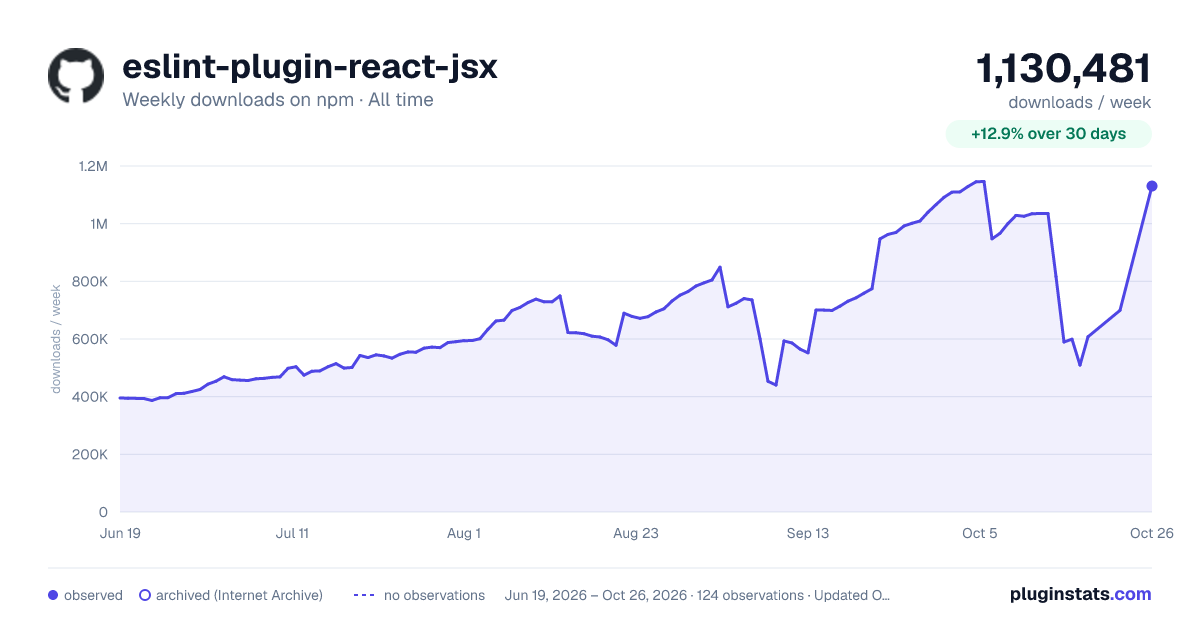Click the 1.2M y-axis label
Image resolution: width=1200 pixels, height=630 pixels.
pyautogui.click(x=93, y=166)
